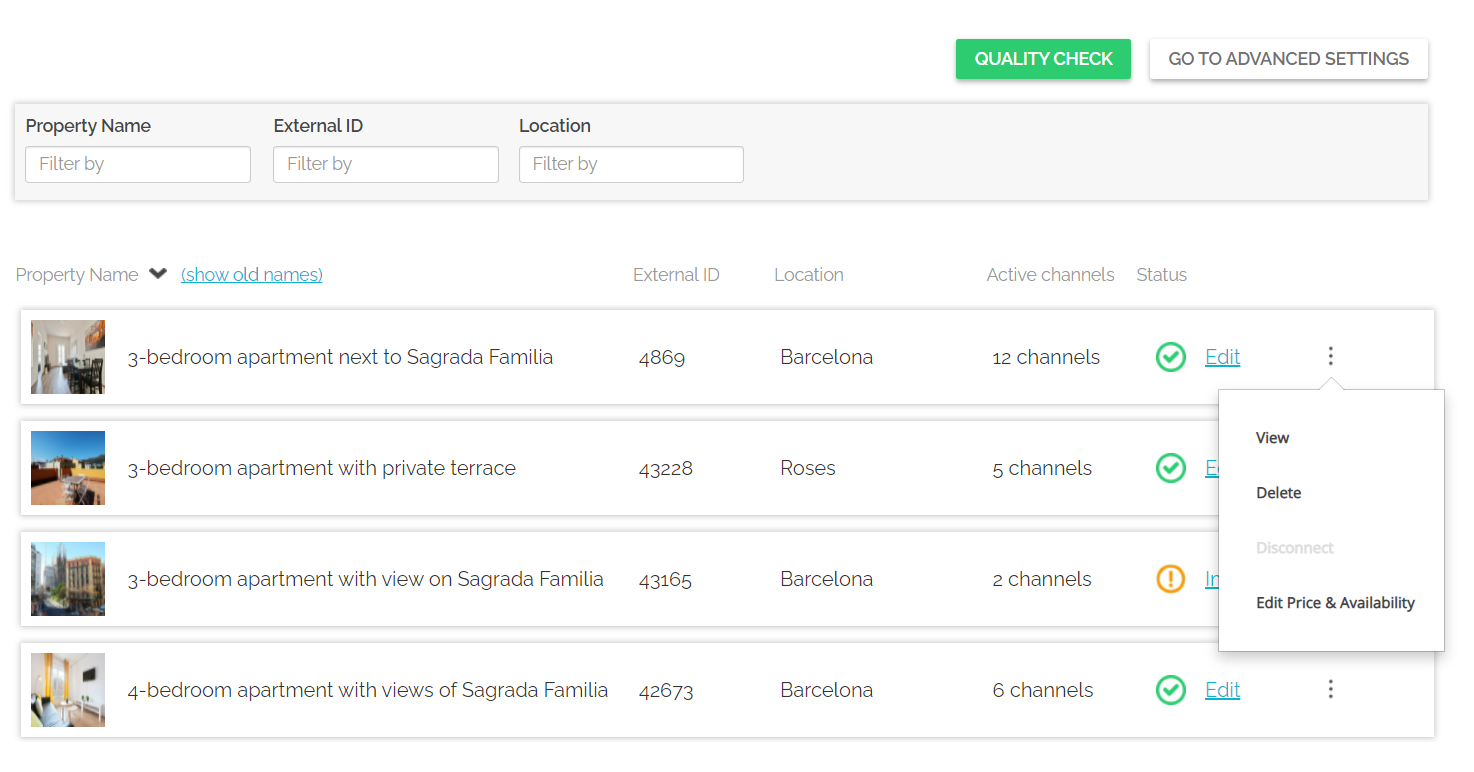
Task: Click the green check status for Roses property
Action: (x=1170, y=468)
